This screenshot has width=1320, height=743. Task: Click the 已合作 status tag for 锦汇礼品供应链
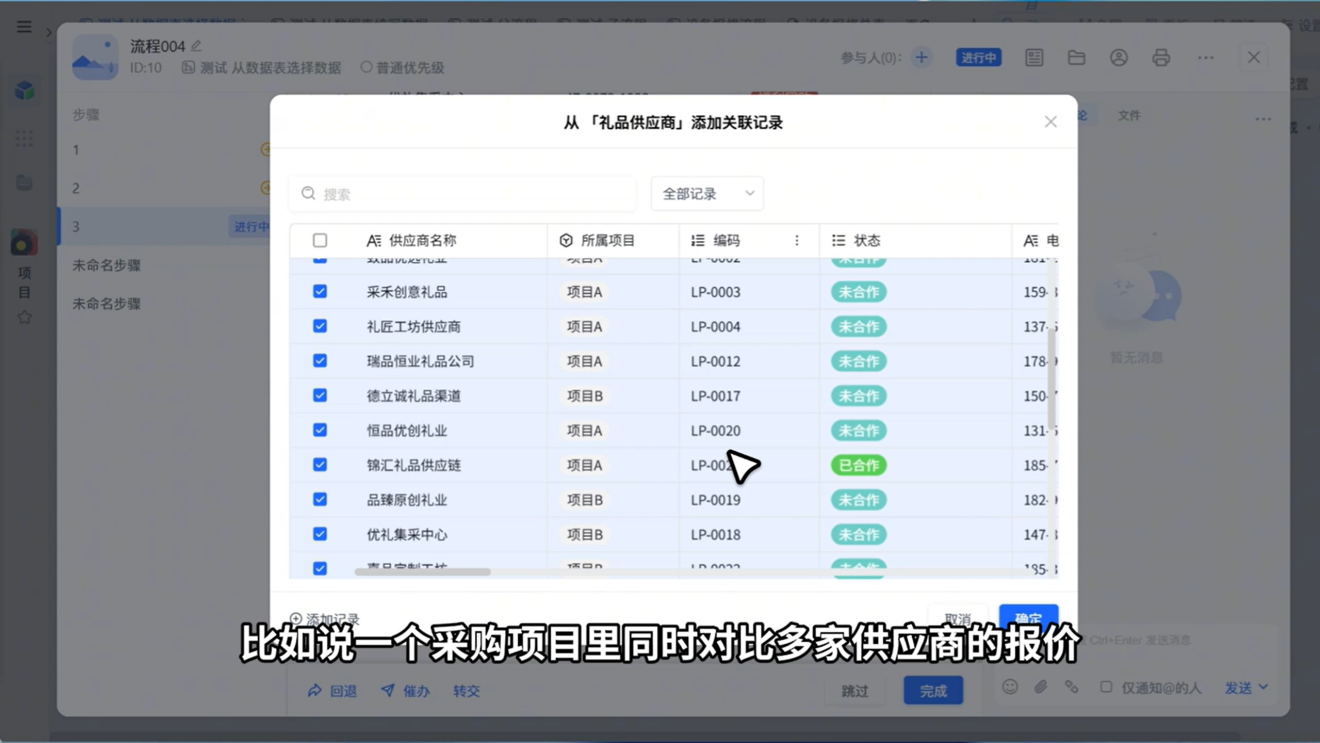pos(859,465)
